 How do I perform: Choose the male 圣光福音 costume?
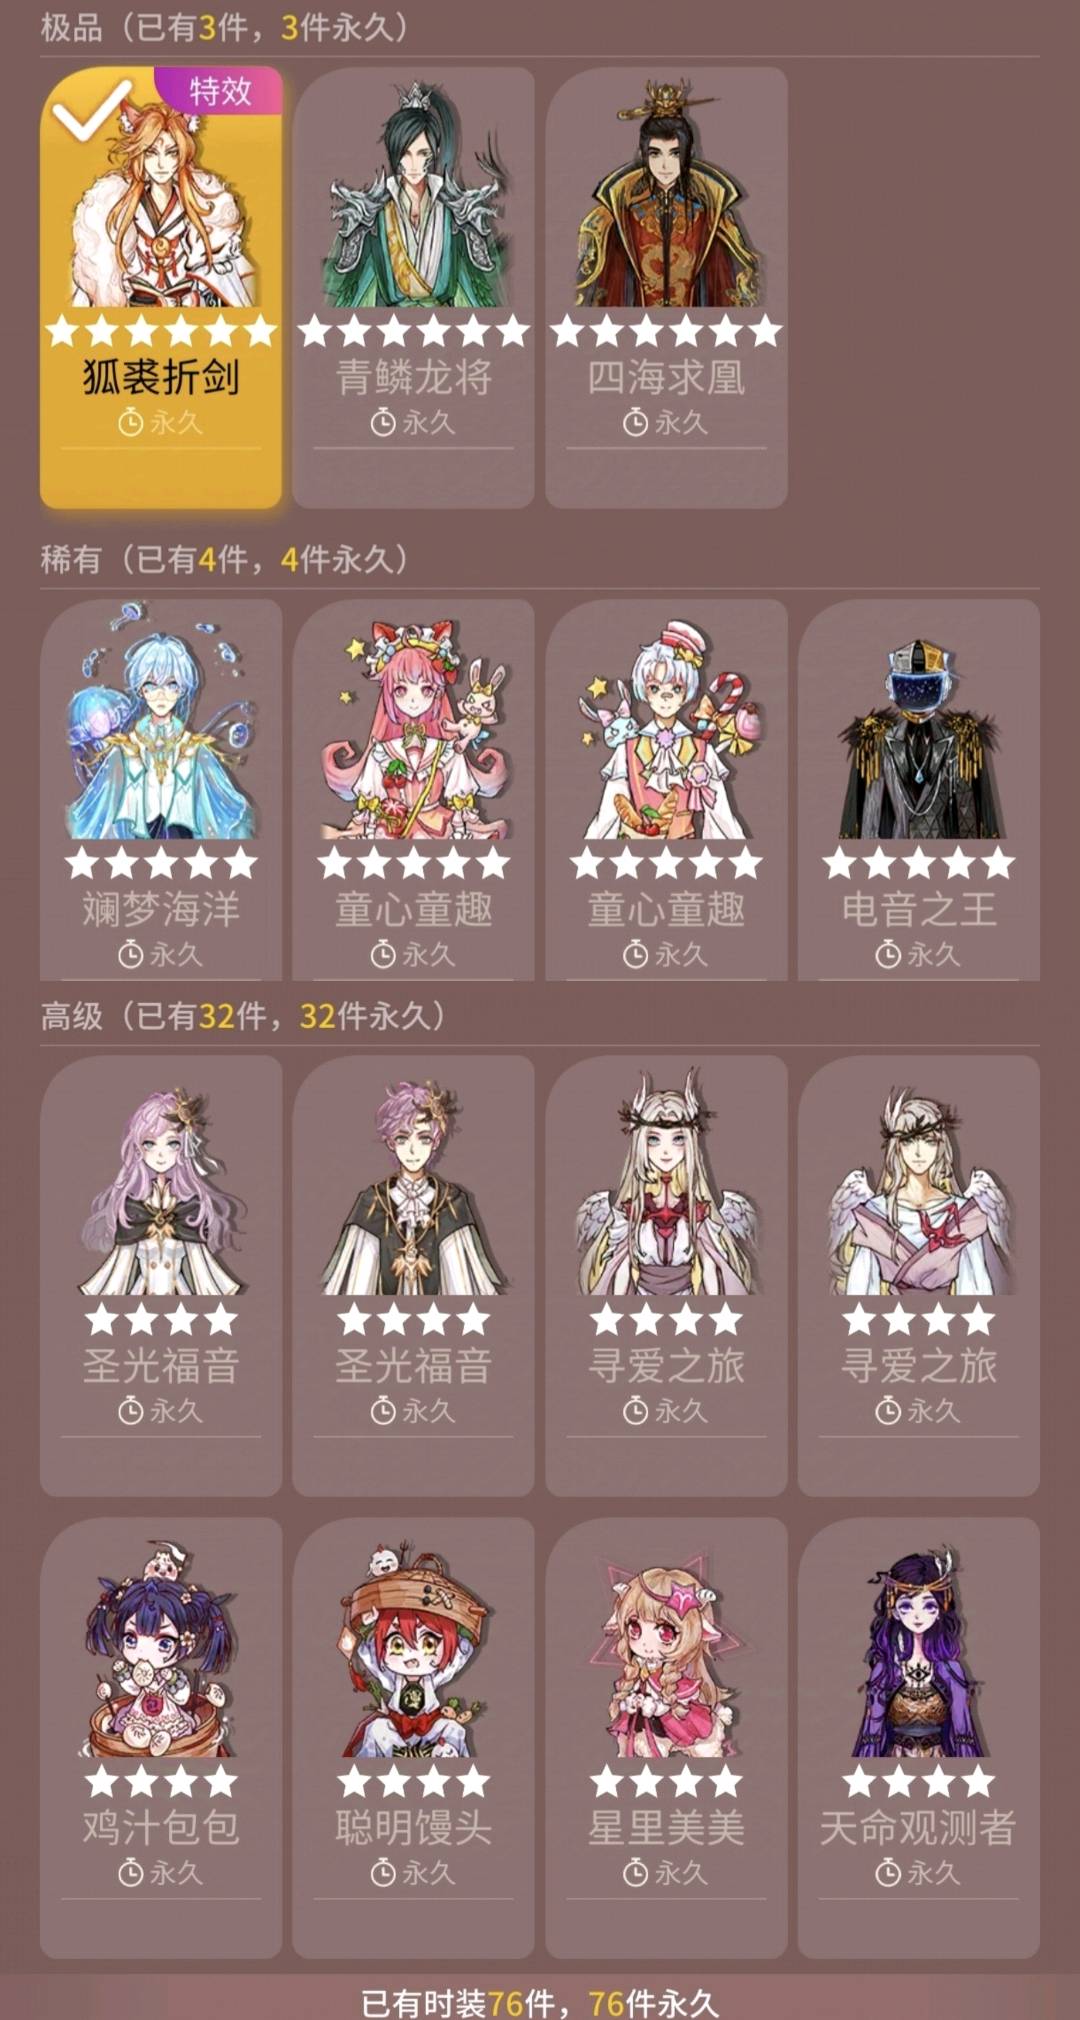pos(413,1276)
